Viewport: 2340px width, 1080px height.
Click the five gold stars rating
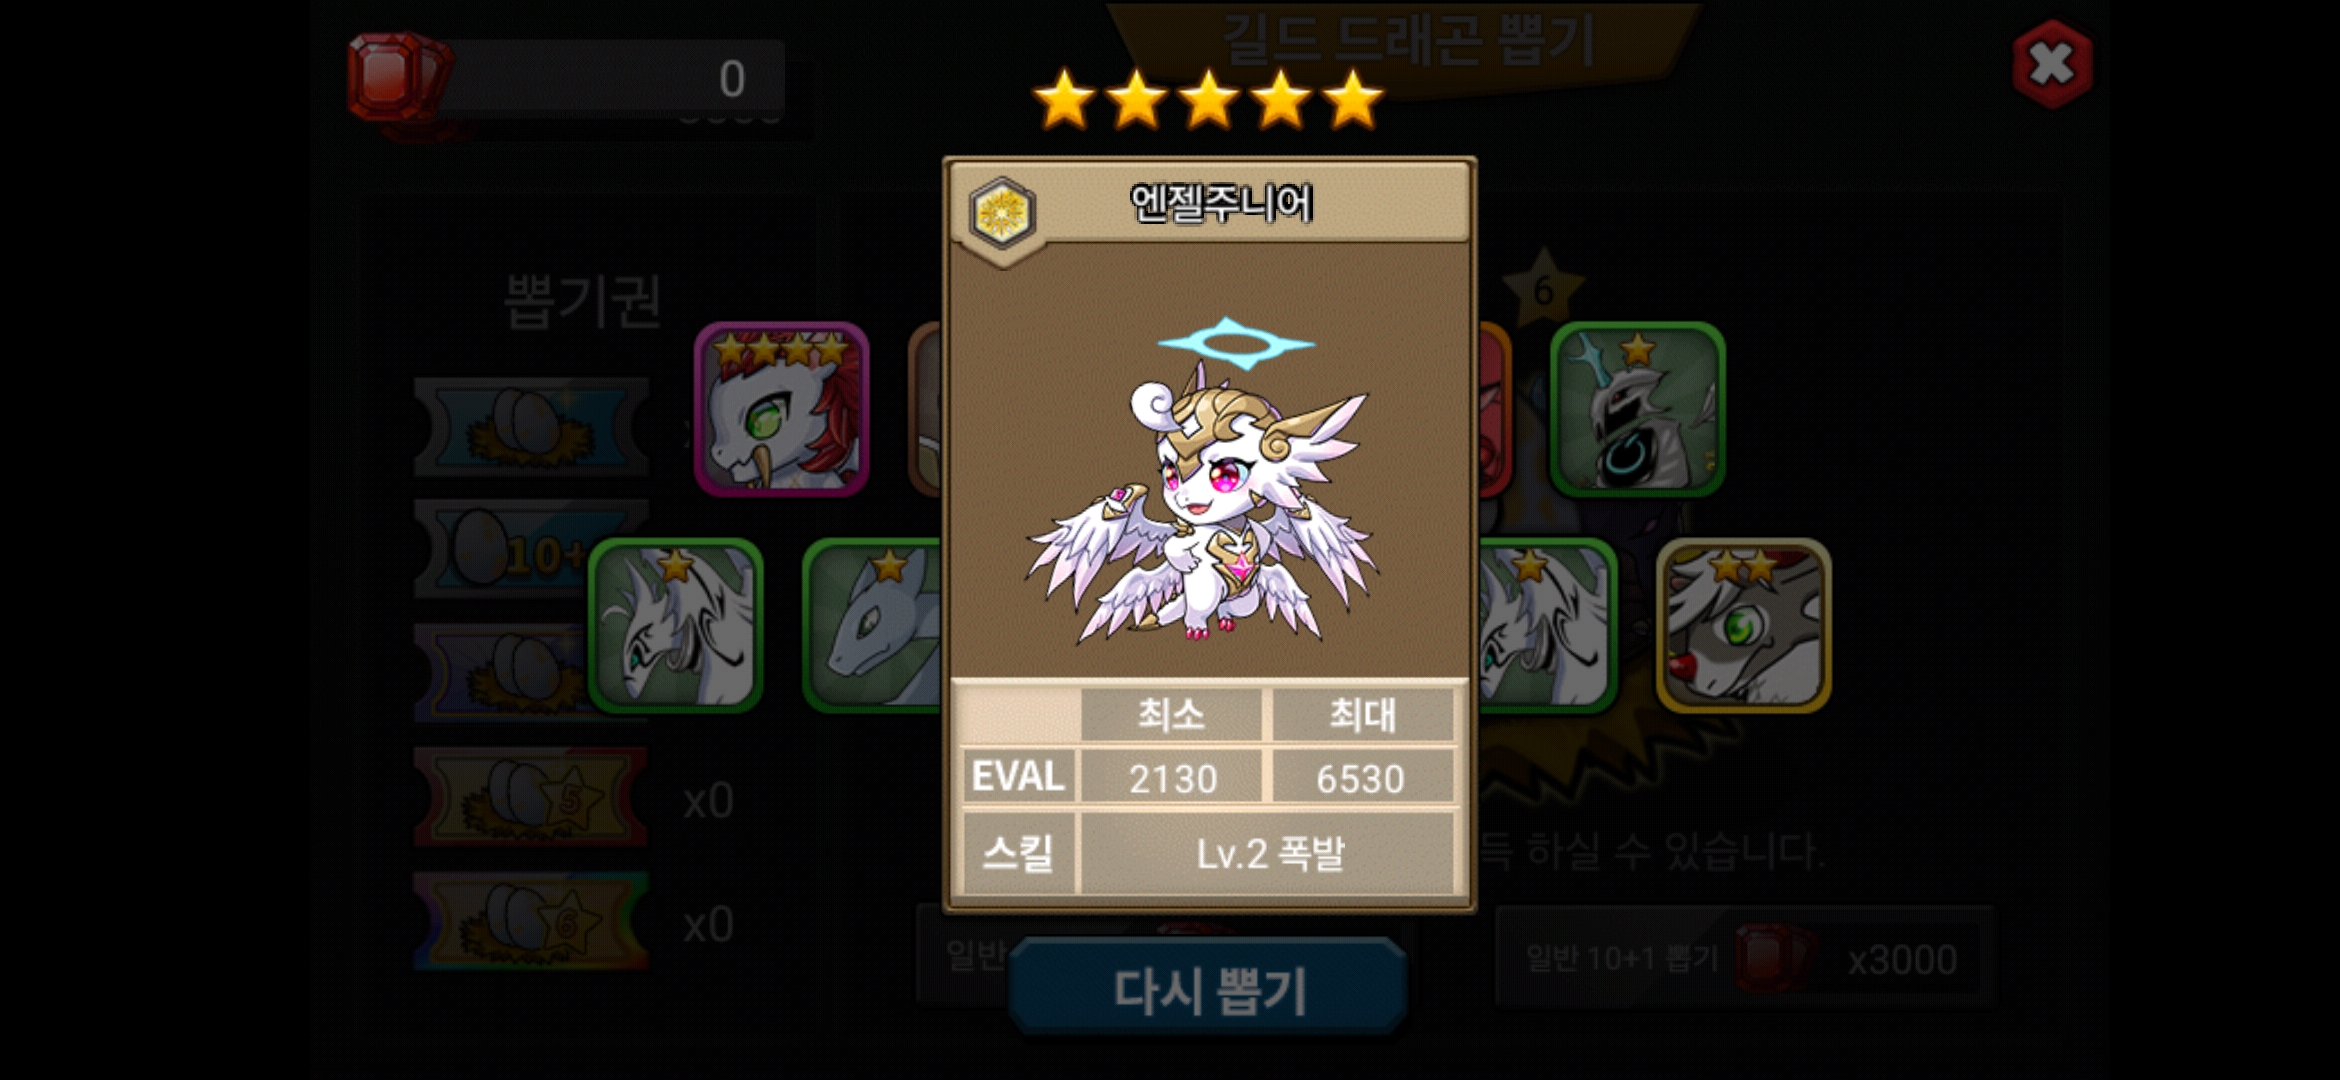(1208, 100)
